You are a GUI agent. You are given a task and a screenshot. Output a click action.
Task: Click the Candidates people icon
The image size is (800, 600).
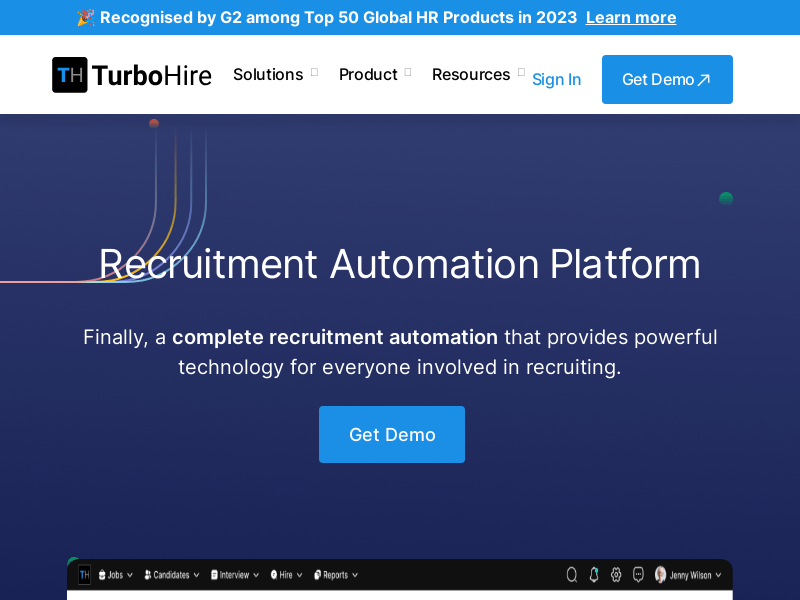click(147, 575)
